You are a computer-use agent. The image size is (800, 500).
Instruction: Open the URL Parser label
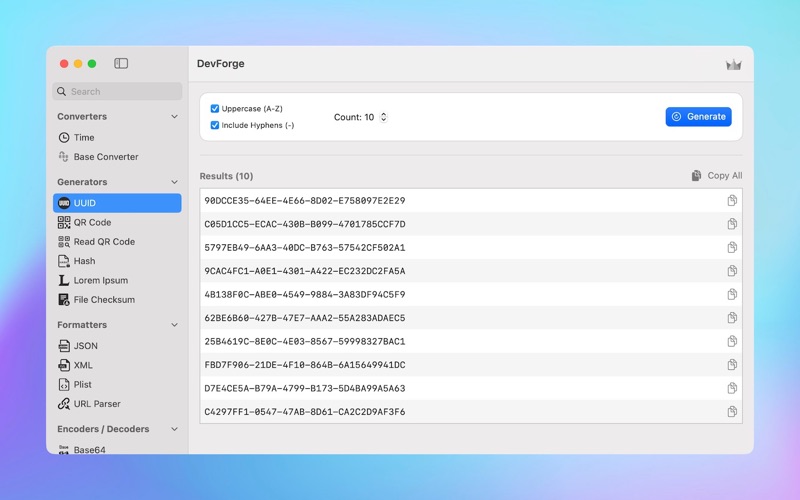pos(97,404)
